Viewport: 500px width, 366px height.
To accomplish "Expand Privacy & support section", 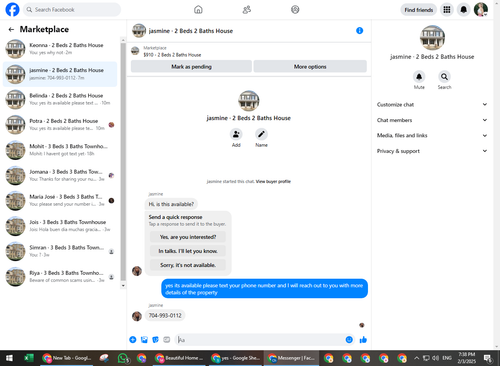I will click(x=432, y=151).
